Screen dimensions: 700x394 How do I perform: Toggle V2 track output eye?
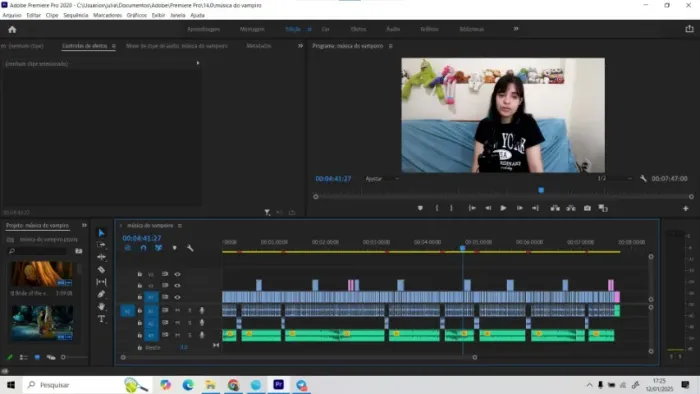[177, 286]
